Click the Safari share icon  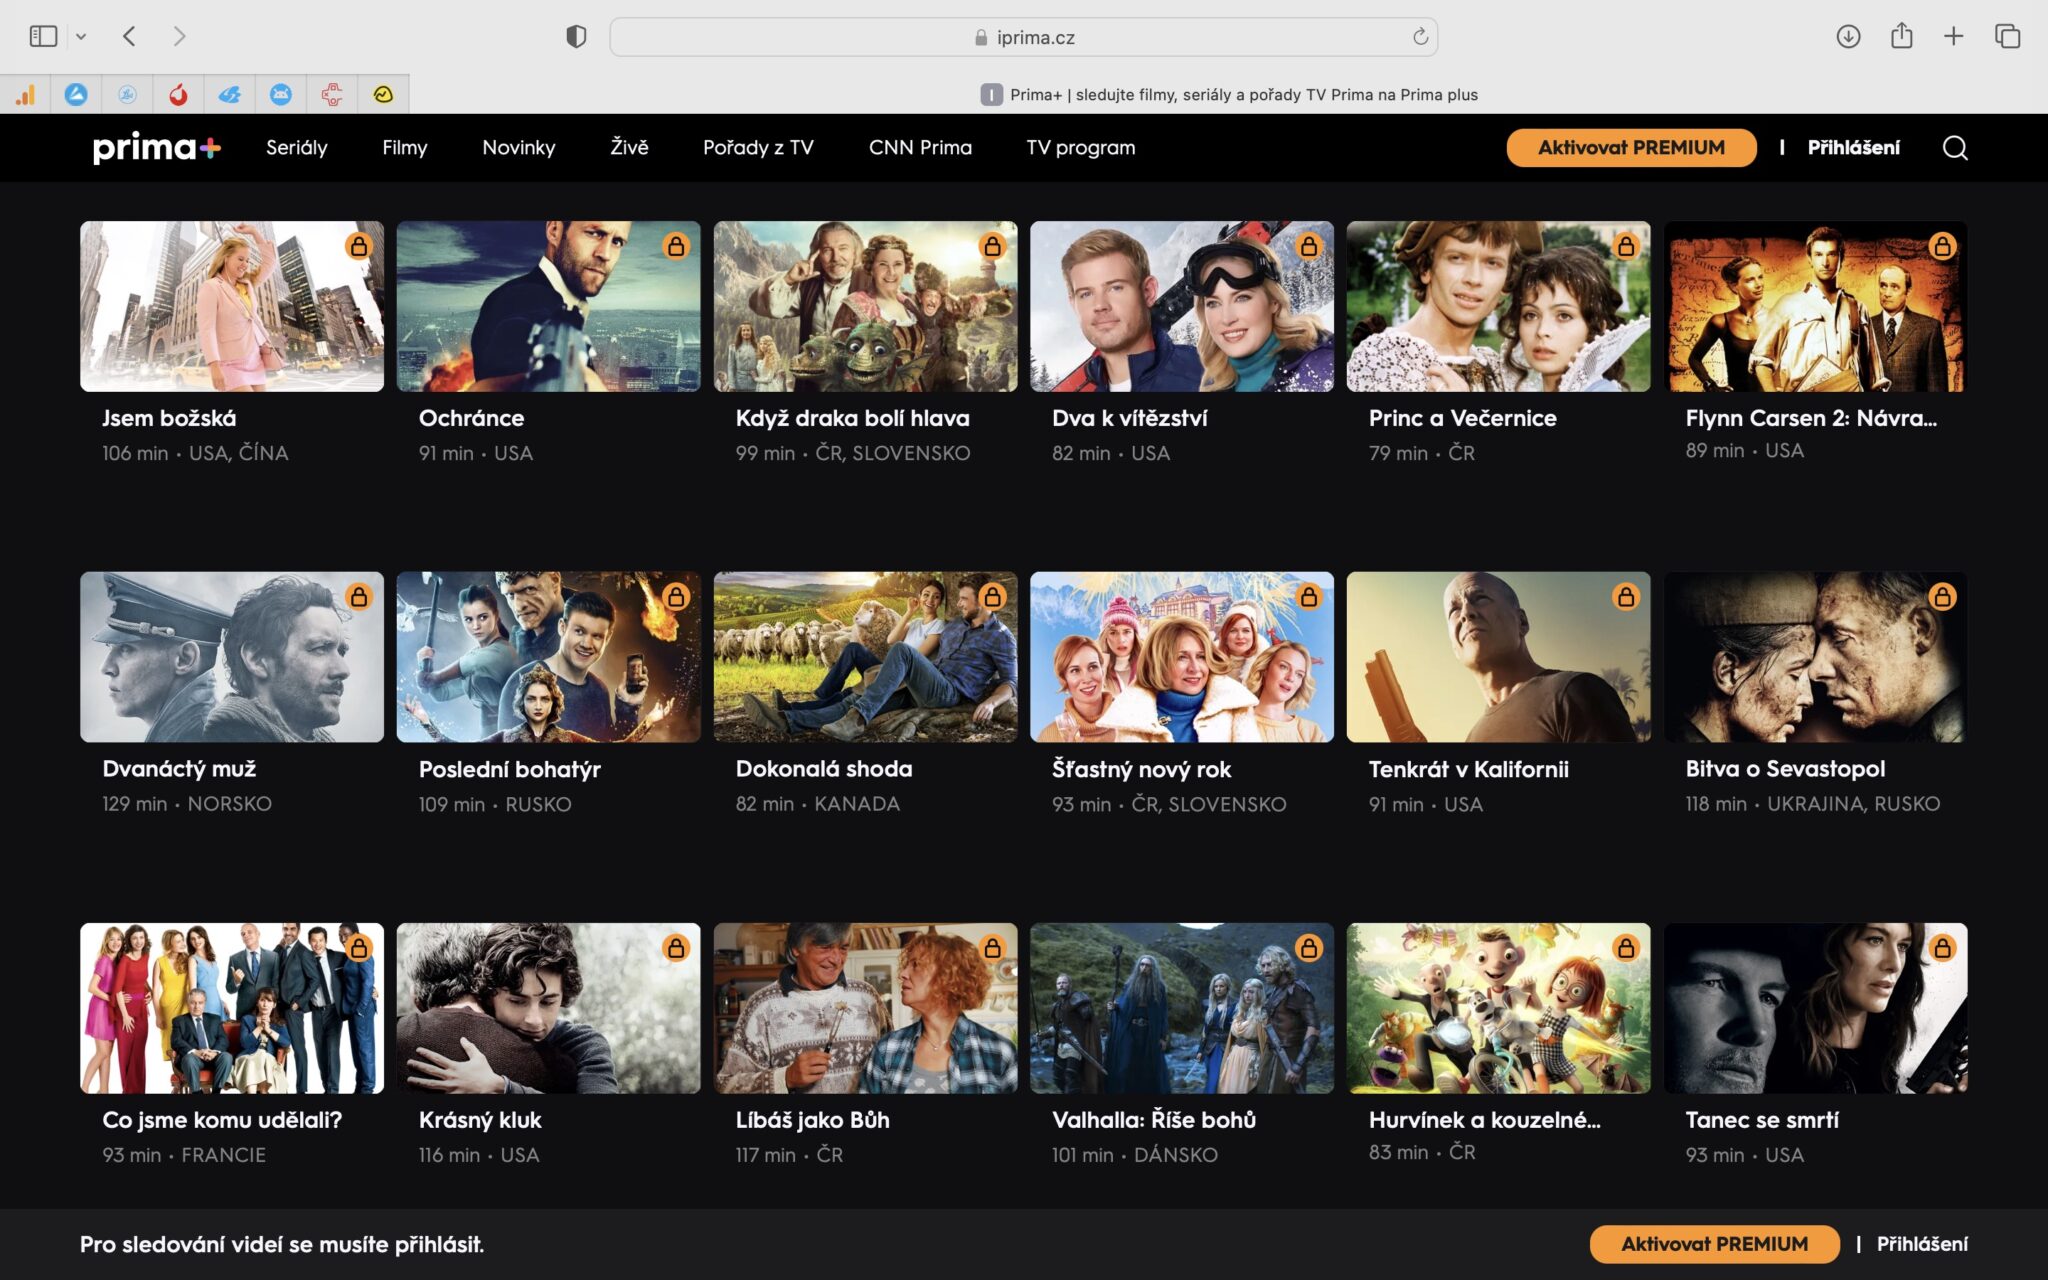1901,37
